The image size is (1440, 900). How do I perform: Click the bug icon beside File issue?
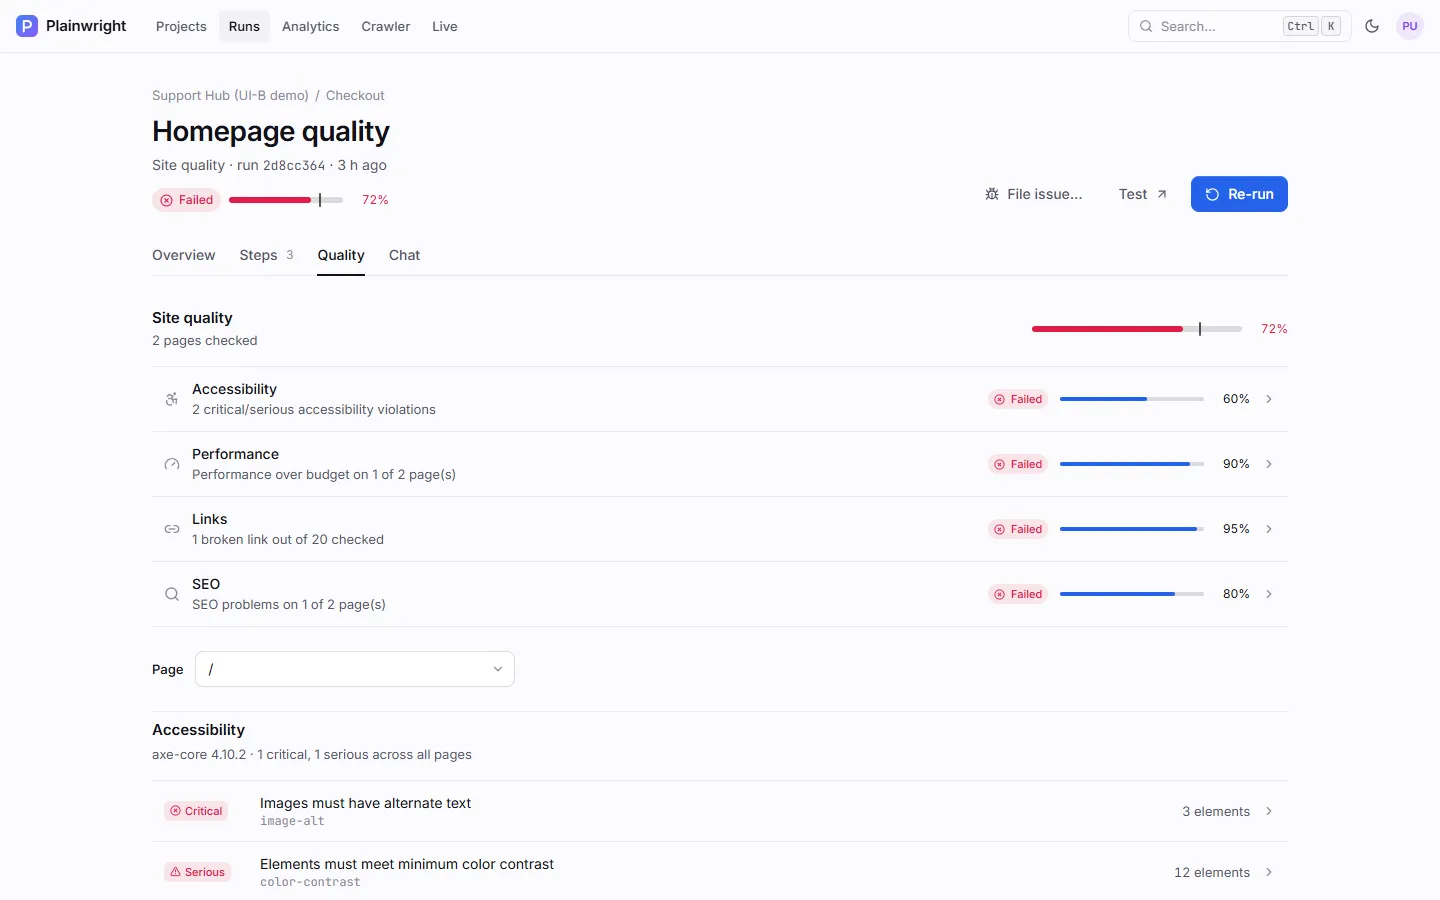pos(992,194)
